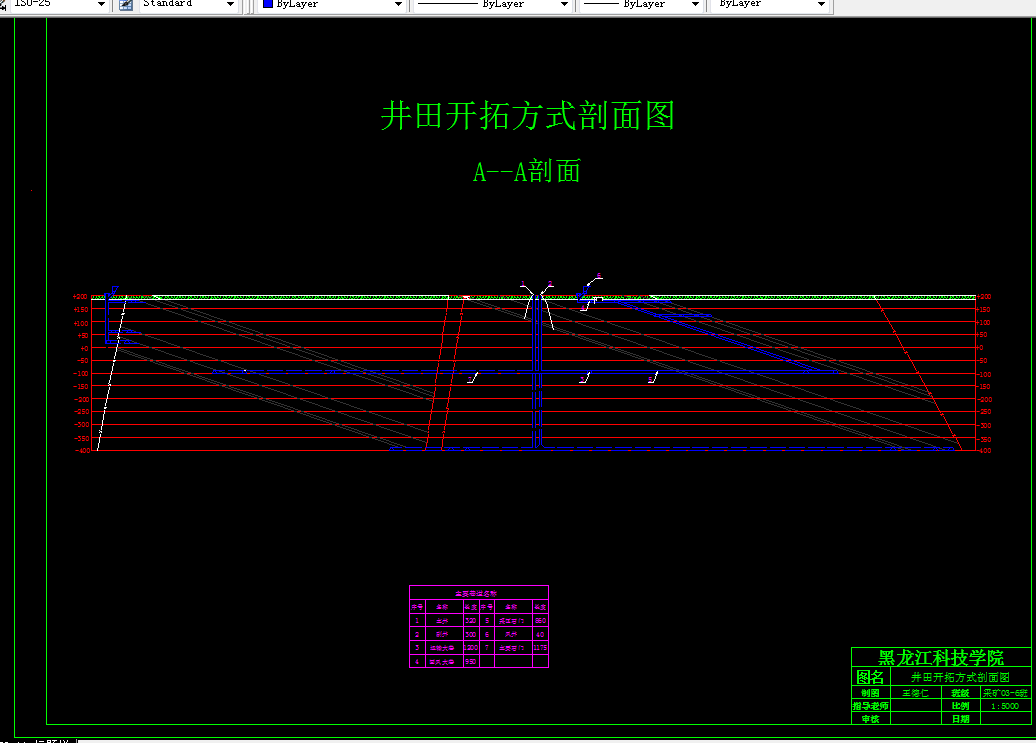Click the 1200 length value in legend

[470, 648]
